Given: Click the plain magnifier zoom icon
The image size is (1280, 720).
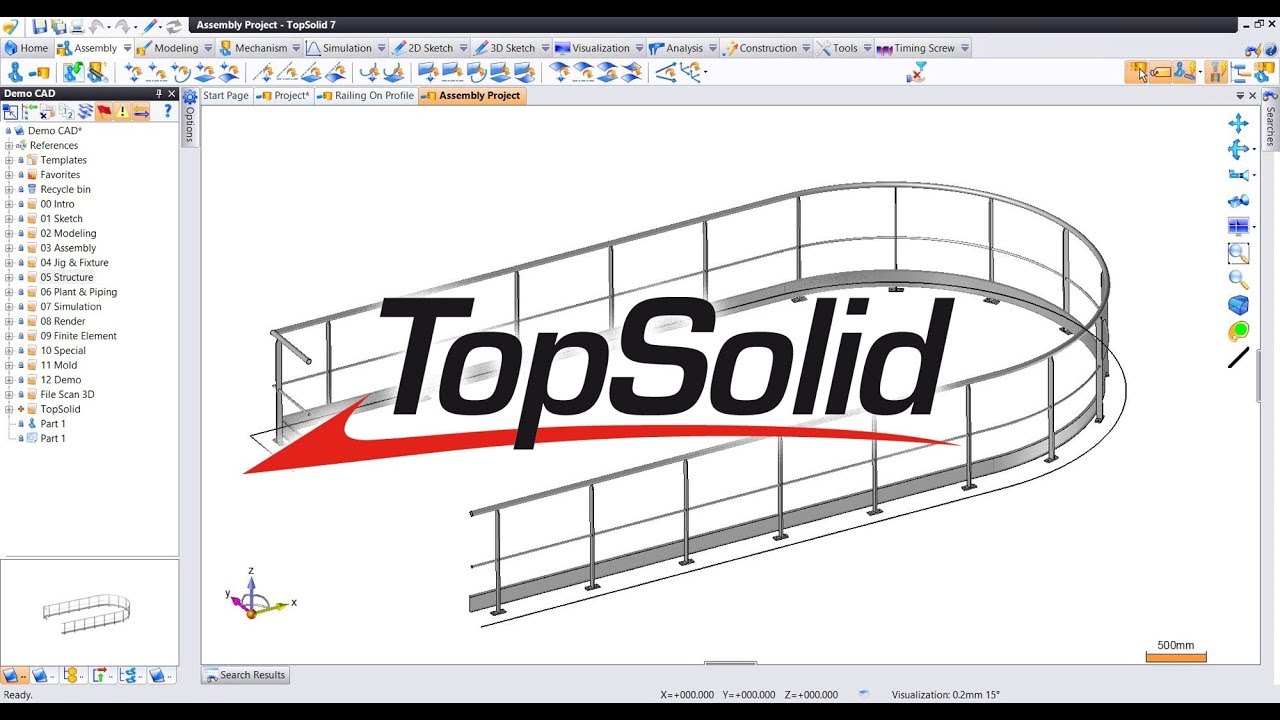Looking at the screenshot, I should point(1238,279).
